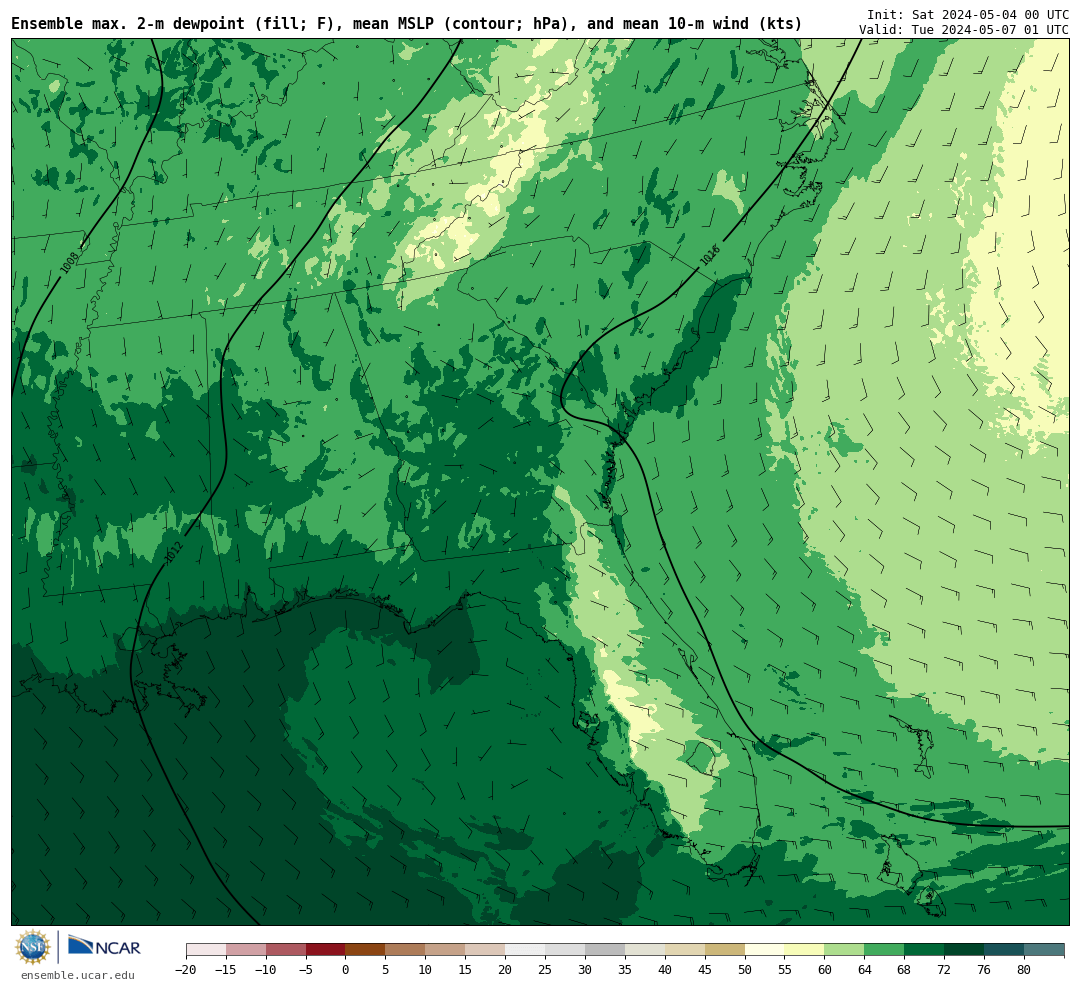Viewport: 1080px width, 988px height.
Task: Click the 0 to 5 color swatch
Action: 366,950
